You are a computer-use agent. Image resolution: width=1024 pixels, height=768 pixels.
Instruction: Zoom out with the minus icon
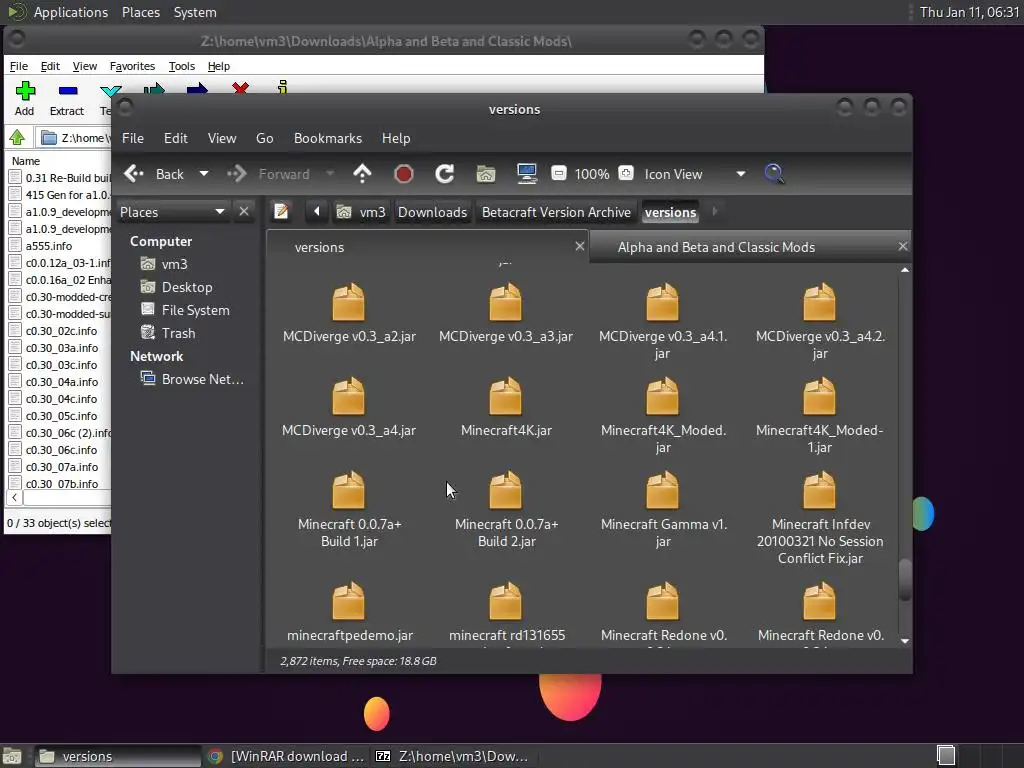[558, 174]
